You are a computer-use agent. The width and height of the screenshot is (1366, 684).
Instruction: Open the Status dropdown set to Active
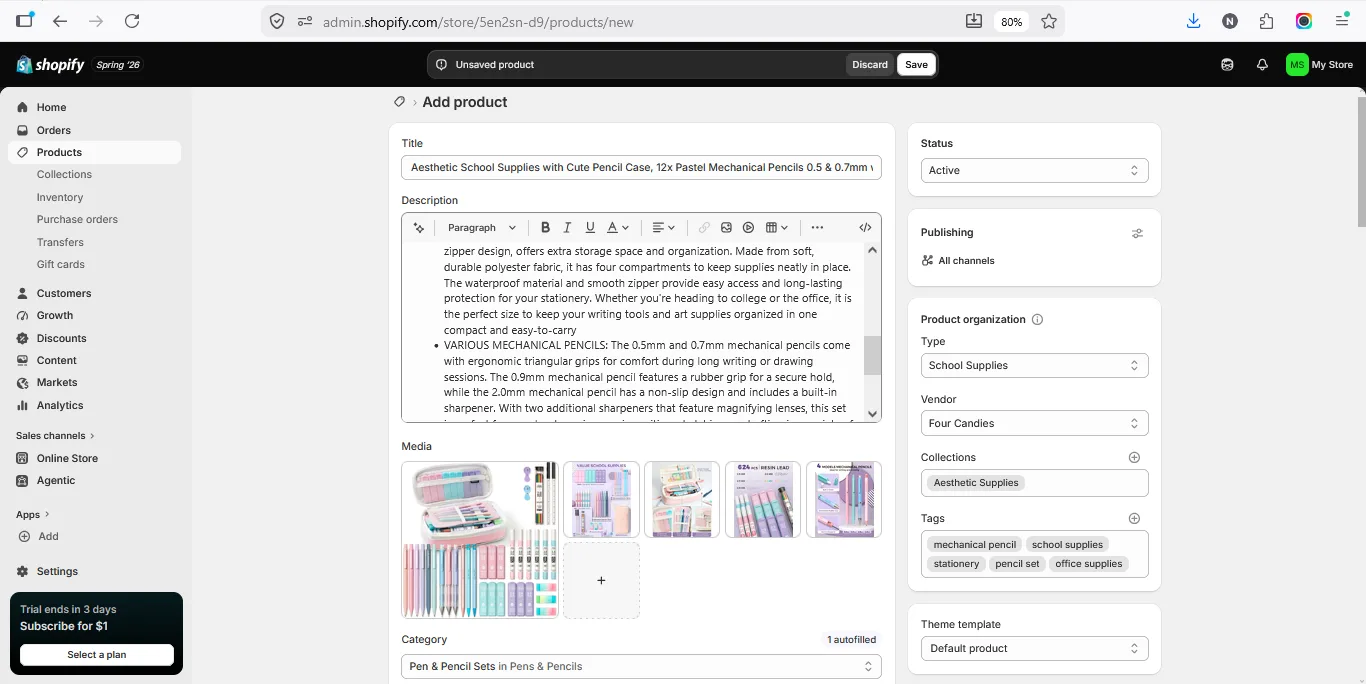pos(1034,171)
